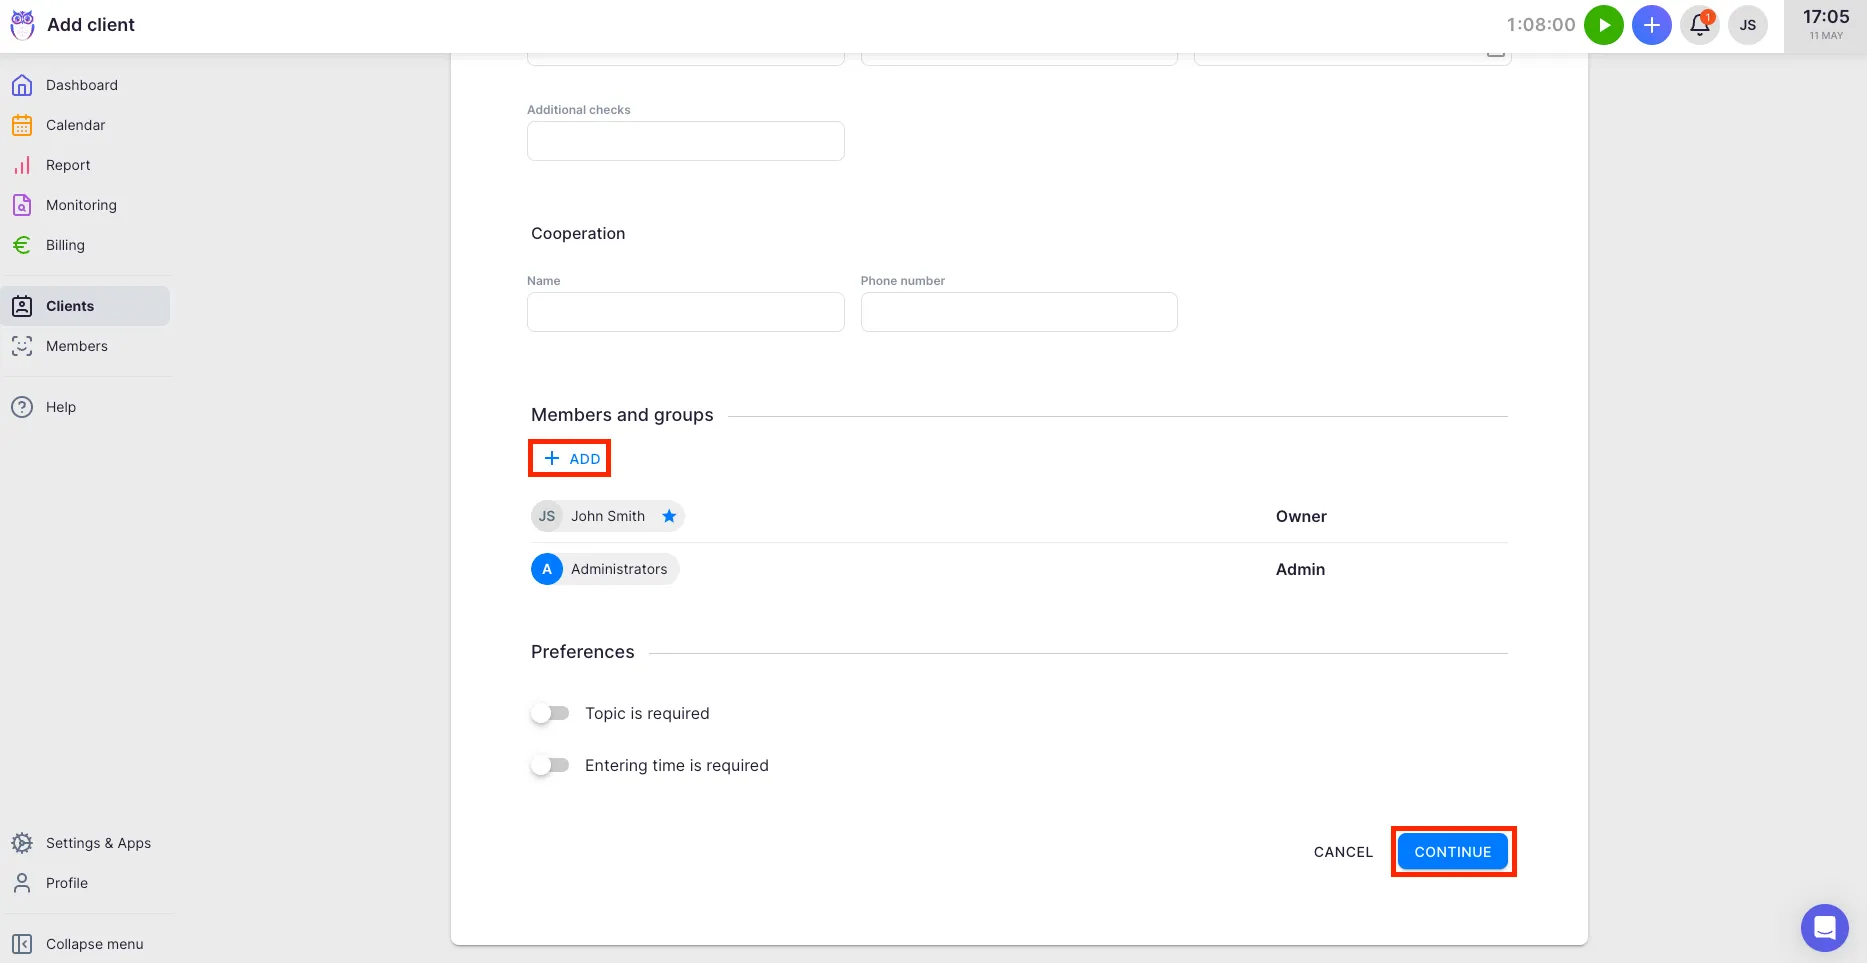The width and height of the screenshot is (1867, 963).
Task: Start the timer with the green play button
Action: [x=1603, y=25]
